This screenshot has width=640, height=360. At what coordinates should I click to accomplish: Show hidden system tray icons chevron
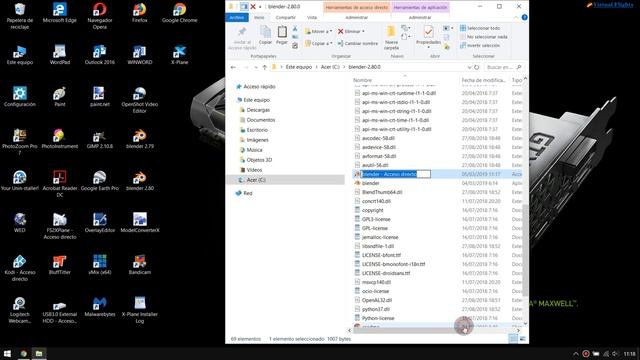pos(576,353)
